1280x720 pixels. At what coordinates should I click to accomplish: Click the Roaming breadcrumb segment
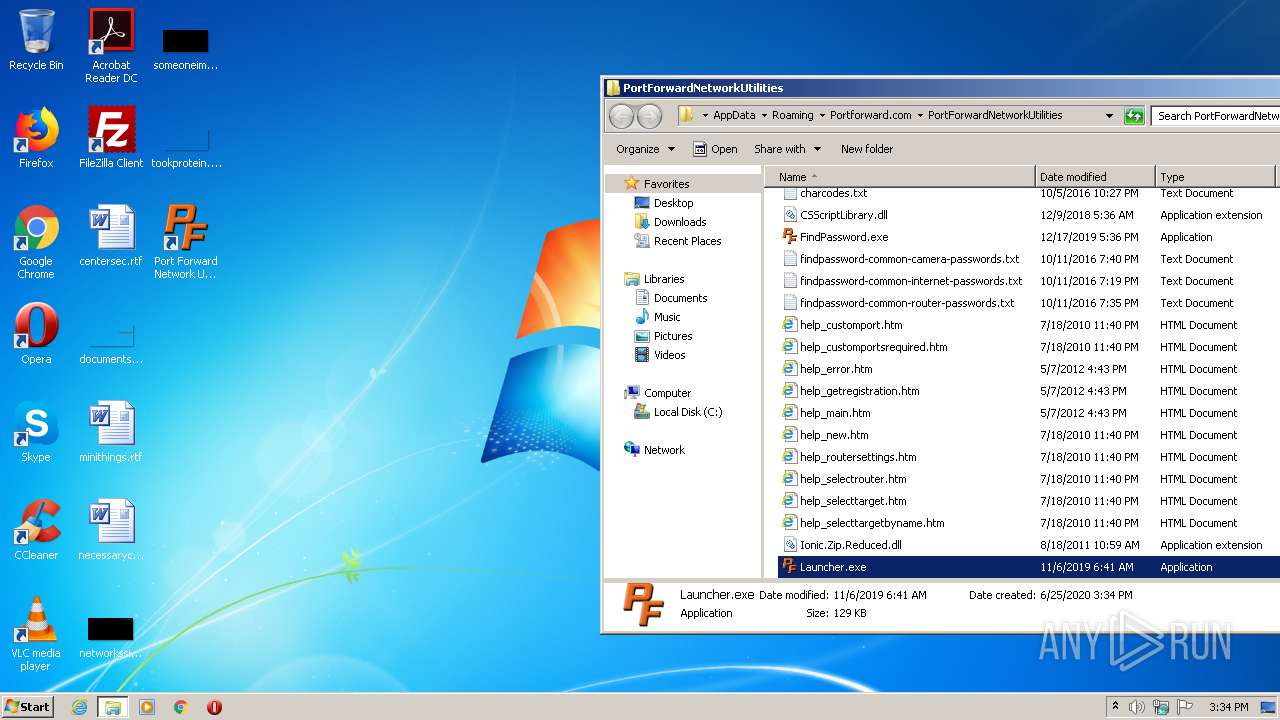point(793,115)
